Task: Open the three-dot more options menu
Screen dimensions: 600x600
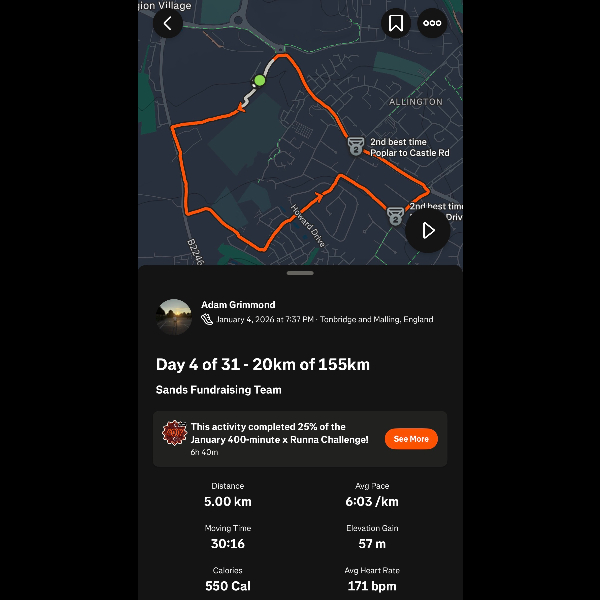Action: [x=432, y=23]
